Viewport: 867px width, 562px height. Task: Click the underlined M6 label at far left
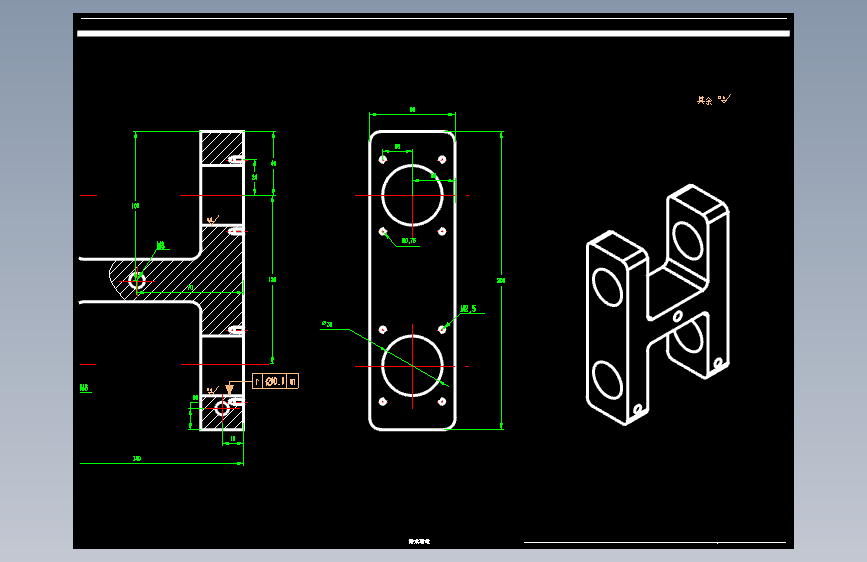[85, 388]
